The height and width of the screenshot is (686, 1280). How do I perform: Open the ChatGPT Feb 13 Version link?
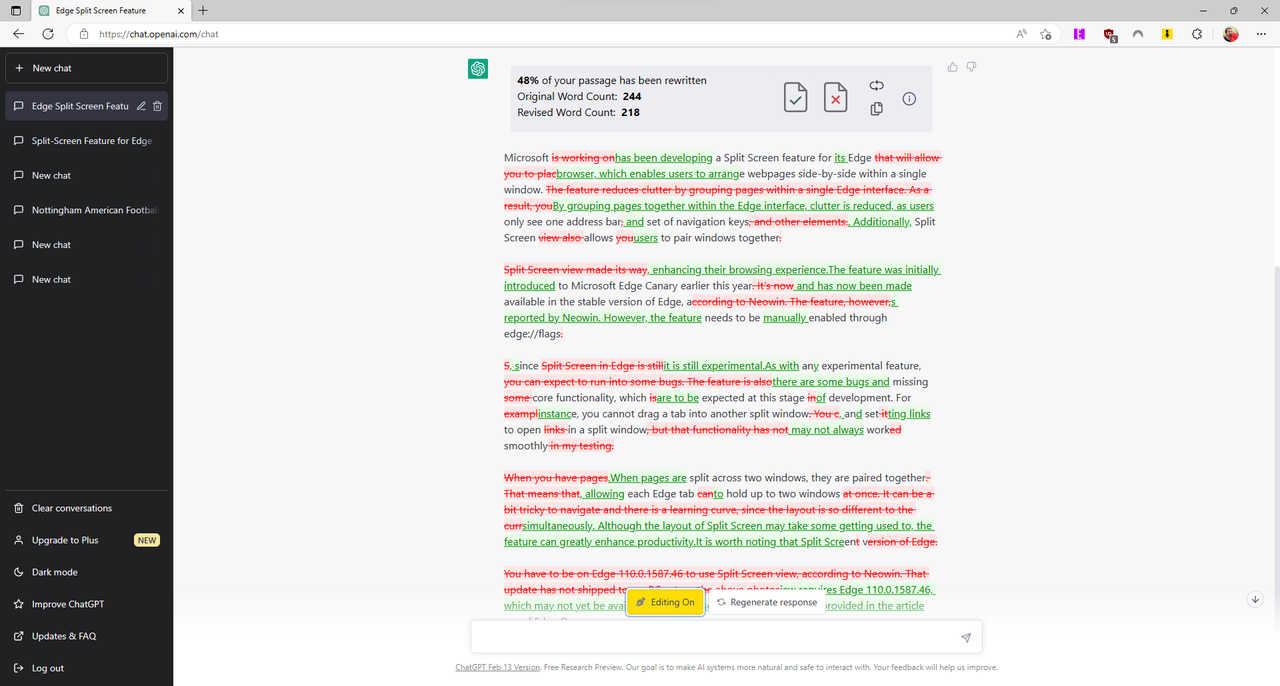click(x=498, y=667)
